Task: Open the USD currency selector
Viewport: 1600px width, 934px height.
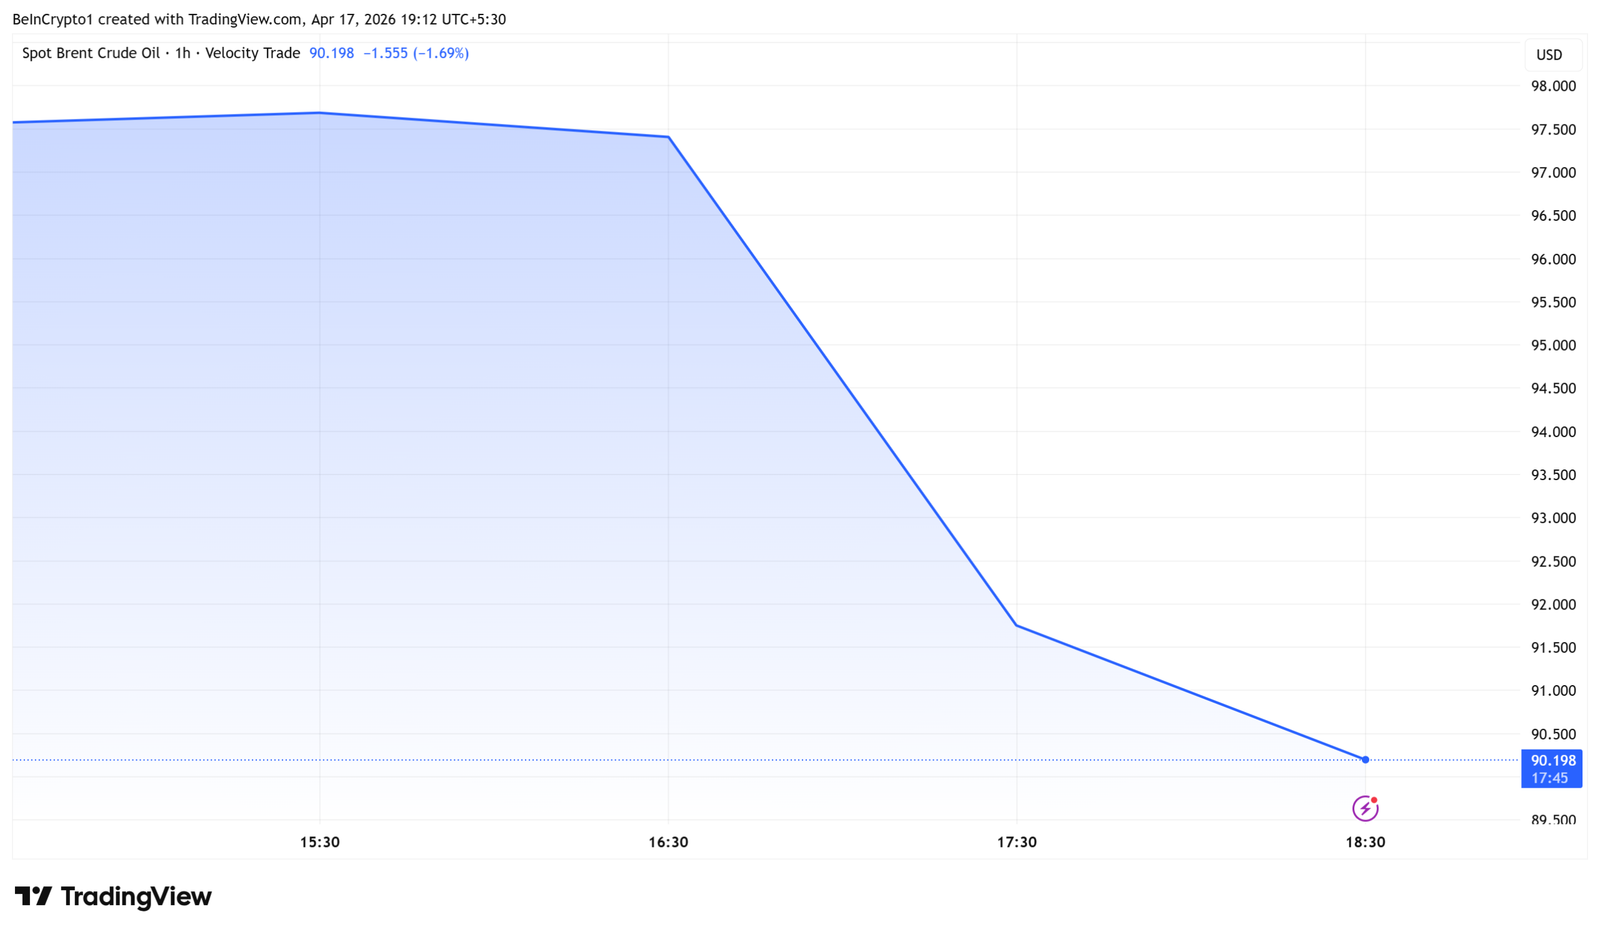Action: [1549, 55]
